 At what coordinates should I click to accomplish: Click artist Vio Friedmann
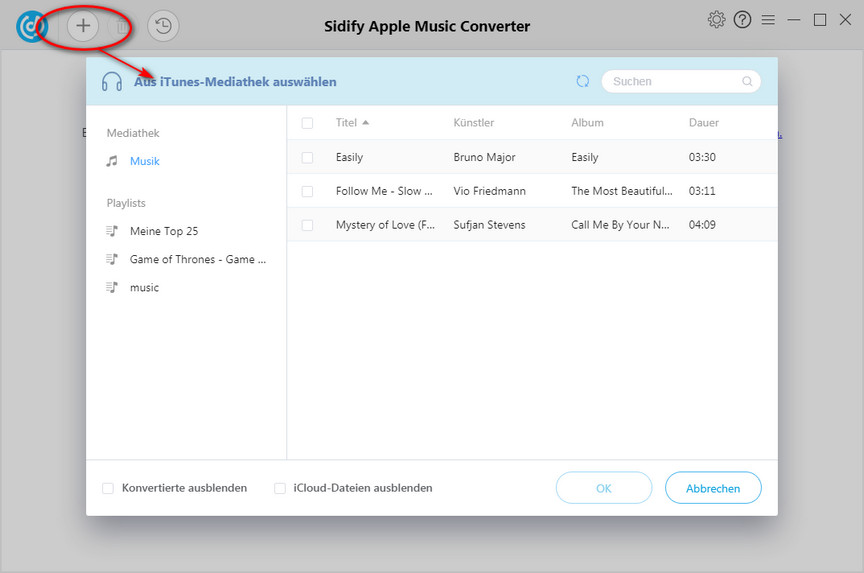[489, 191]
